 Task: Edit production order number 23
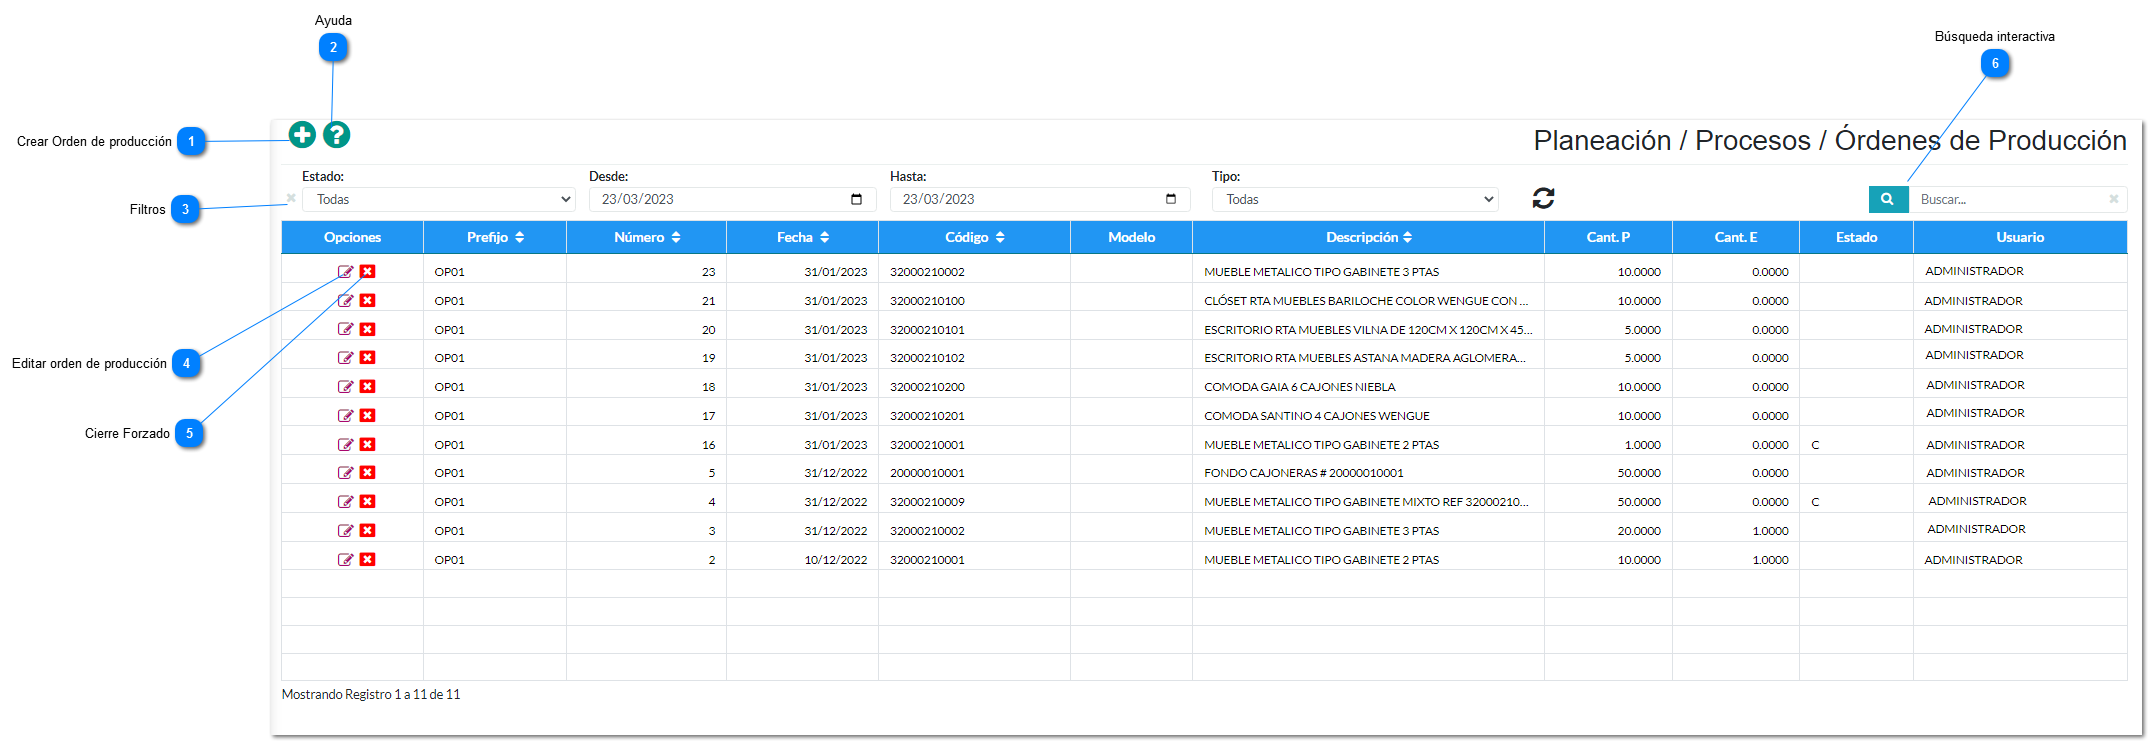coord(345,271)
